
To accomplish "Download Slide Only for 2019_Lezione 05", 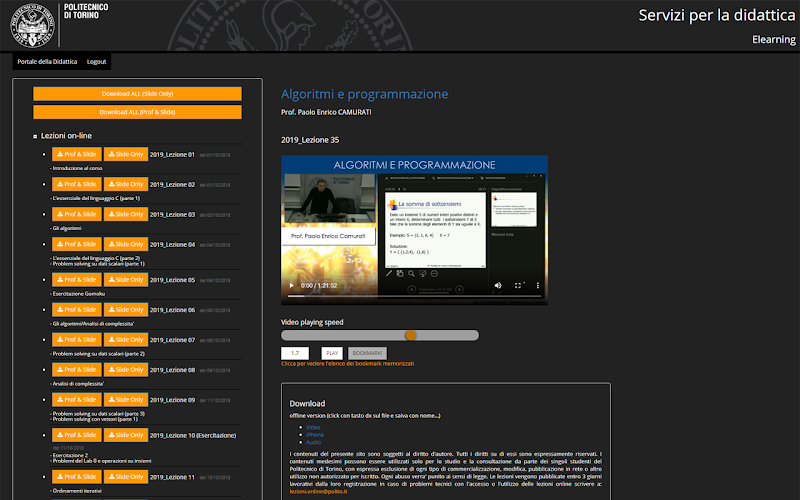I will point(126,280).
